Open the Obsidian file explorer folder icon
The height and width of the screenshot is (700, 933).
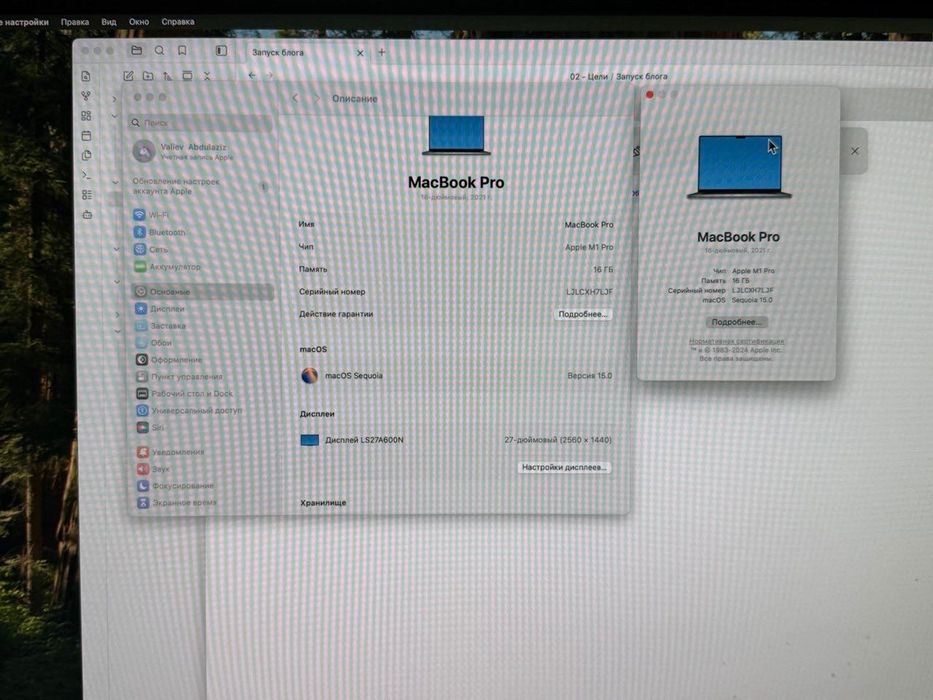(136, 51)
